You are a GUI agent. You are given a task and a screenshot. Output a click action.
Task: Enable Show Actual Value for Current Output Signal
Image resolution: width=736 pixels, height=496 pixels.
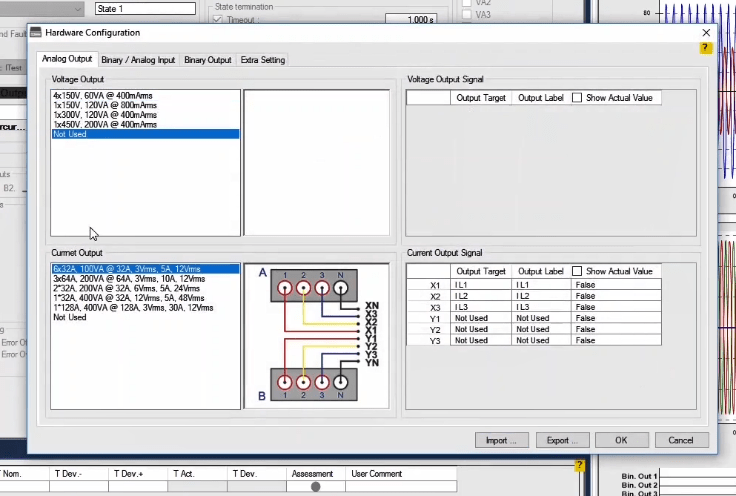tap(577, 271)
